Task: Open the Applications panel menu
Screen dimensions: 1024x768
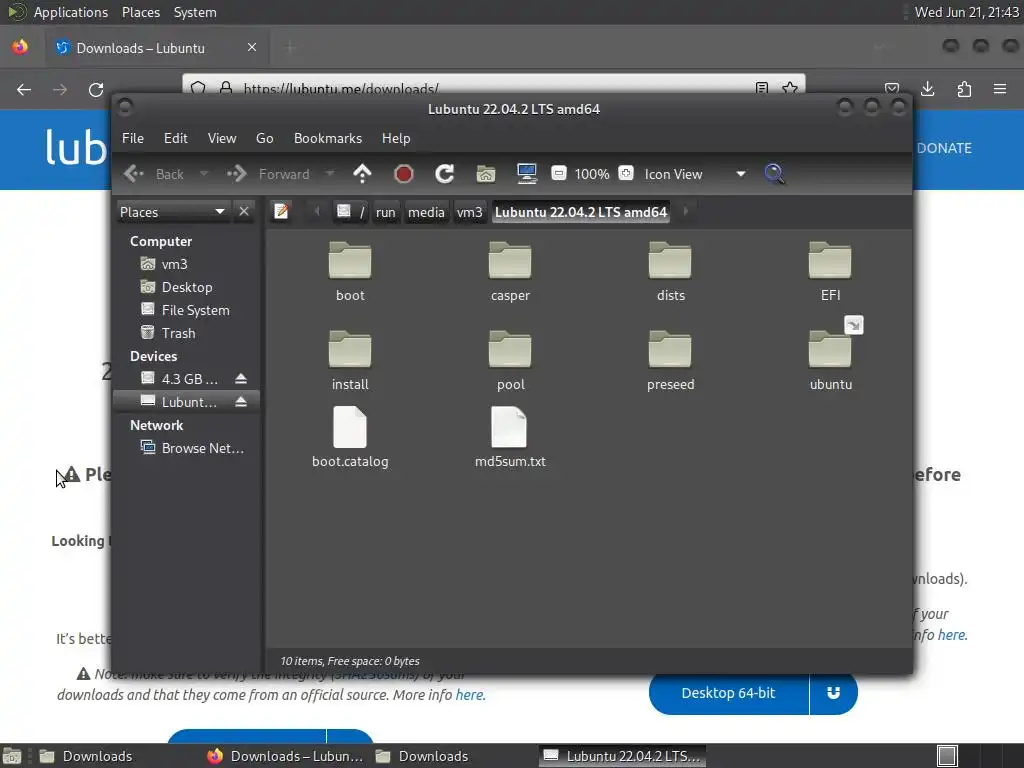Action: (x=71, y=12)
